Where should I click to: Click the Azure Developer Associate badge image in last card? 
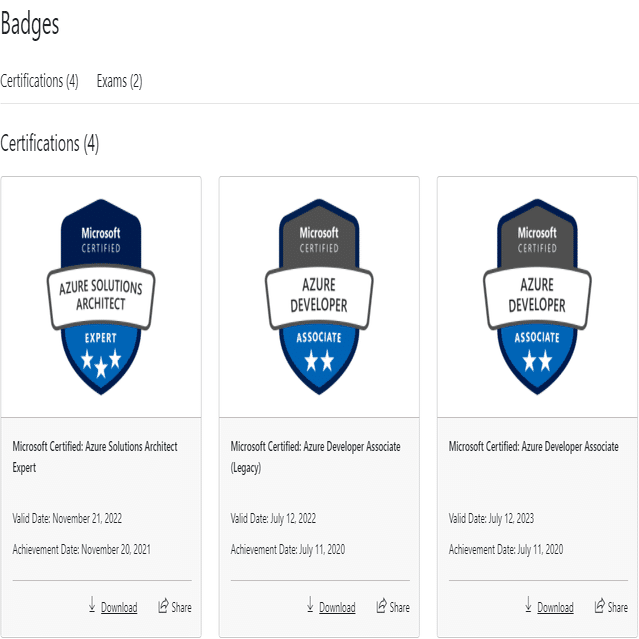click(537, 297)
